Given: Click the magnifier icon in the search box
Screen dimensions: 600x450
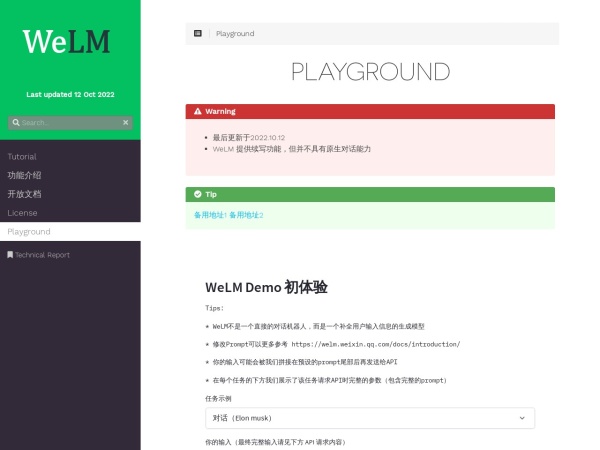Looking at the screenshot, I should [15, 122].
